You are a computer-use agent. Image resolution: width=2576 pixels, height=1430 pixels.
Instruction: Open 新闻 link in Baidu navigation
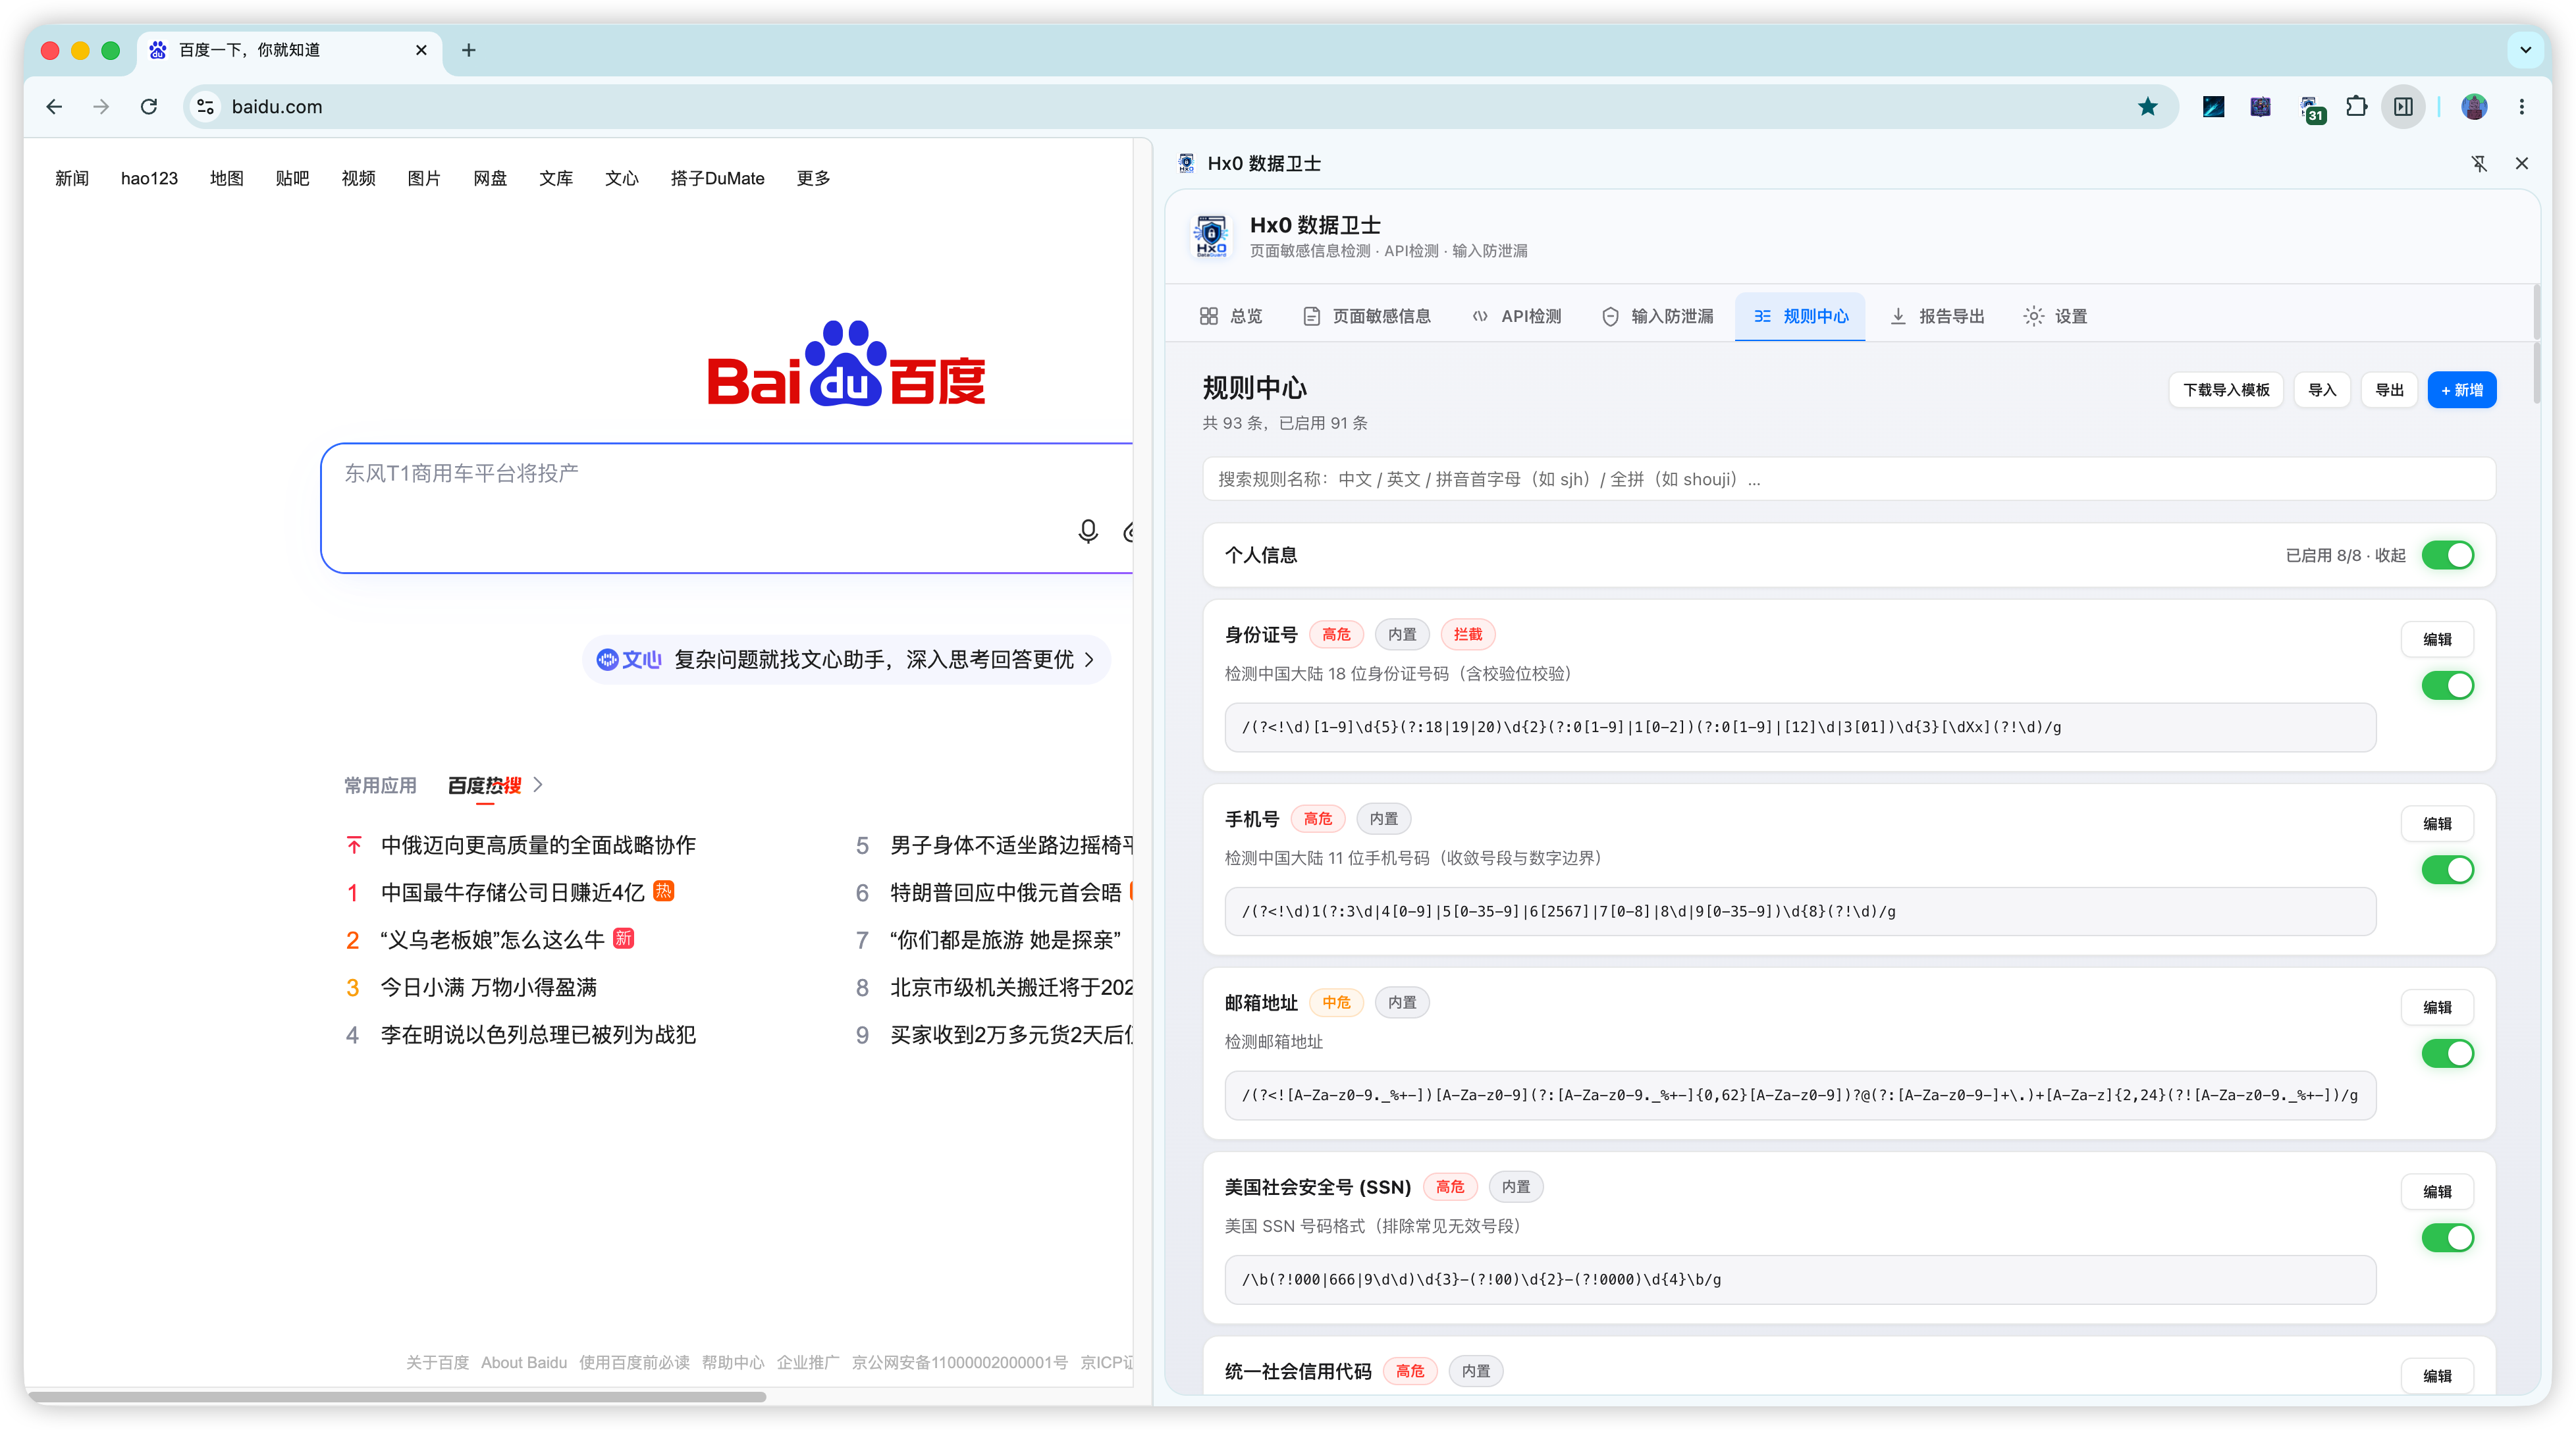point(72,178)
